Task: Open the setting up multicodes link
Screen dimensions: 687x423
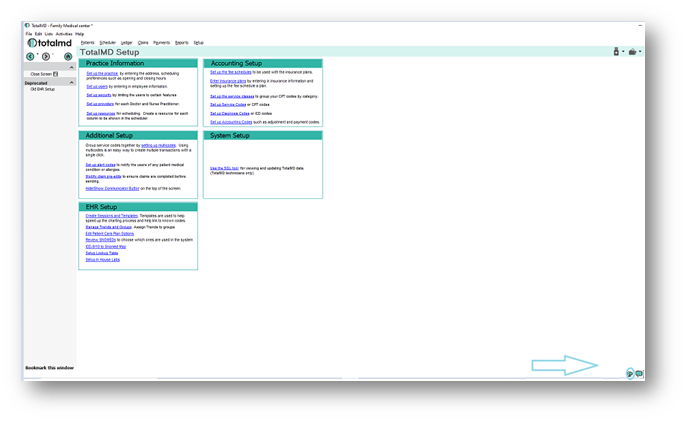Action: [x=158, y=145]
